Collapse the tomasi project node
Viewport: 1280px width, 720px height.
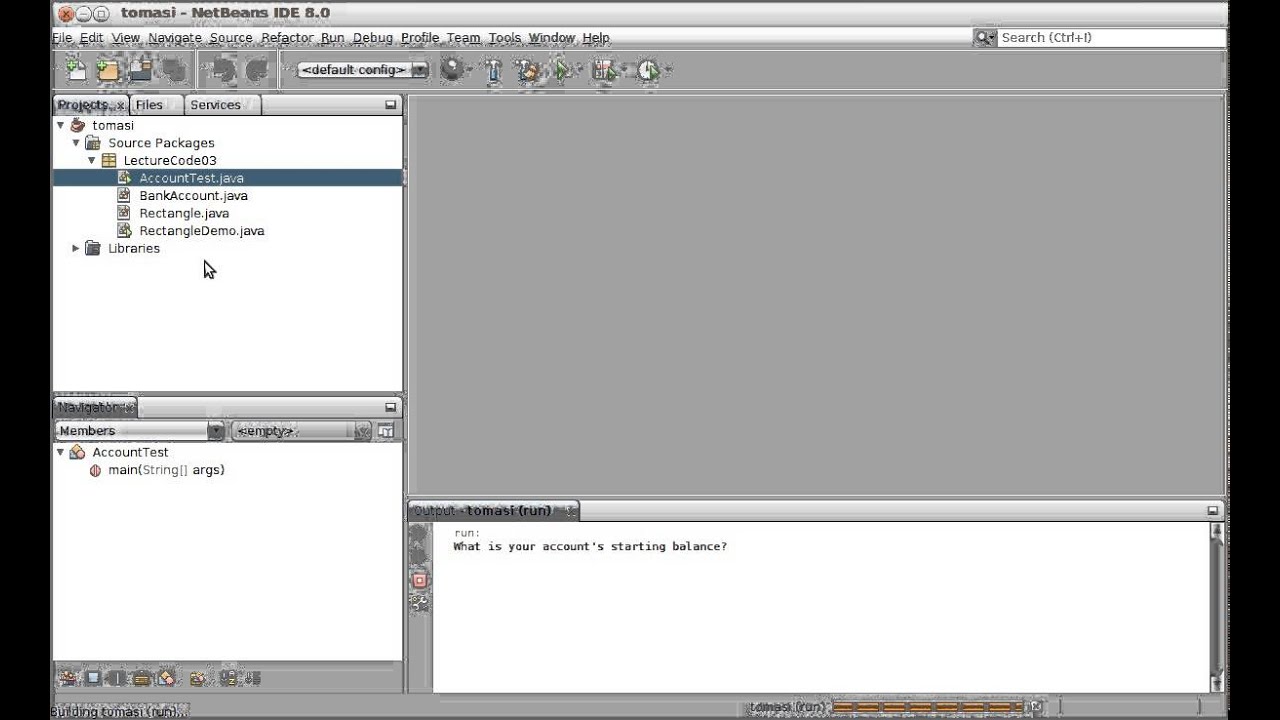click(x=60, y=125)
